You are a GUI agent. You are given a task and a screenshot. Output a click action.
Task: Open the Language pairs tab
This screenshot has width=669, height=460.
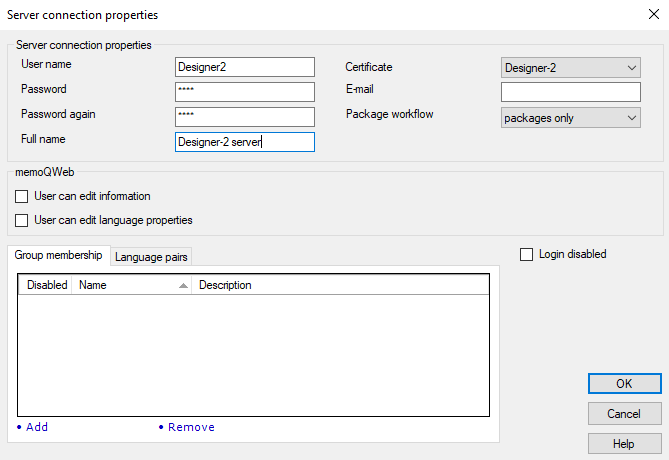(x=151, y=257)
